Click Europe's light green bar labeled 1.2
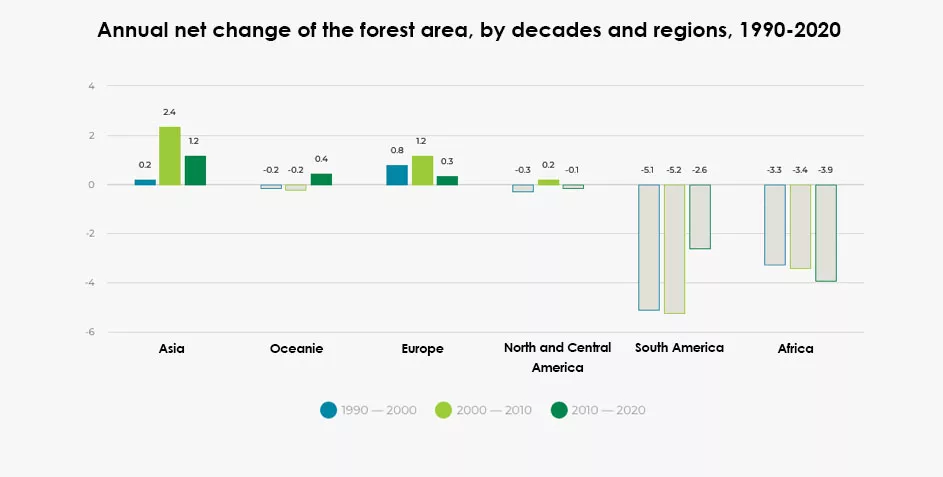 [x=422, y=170]
